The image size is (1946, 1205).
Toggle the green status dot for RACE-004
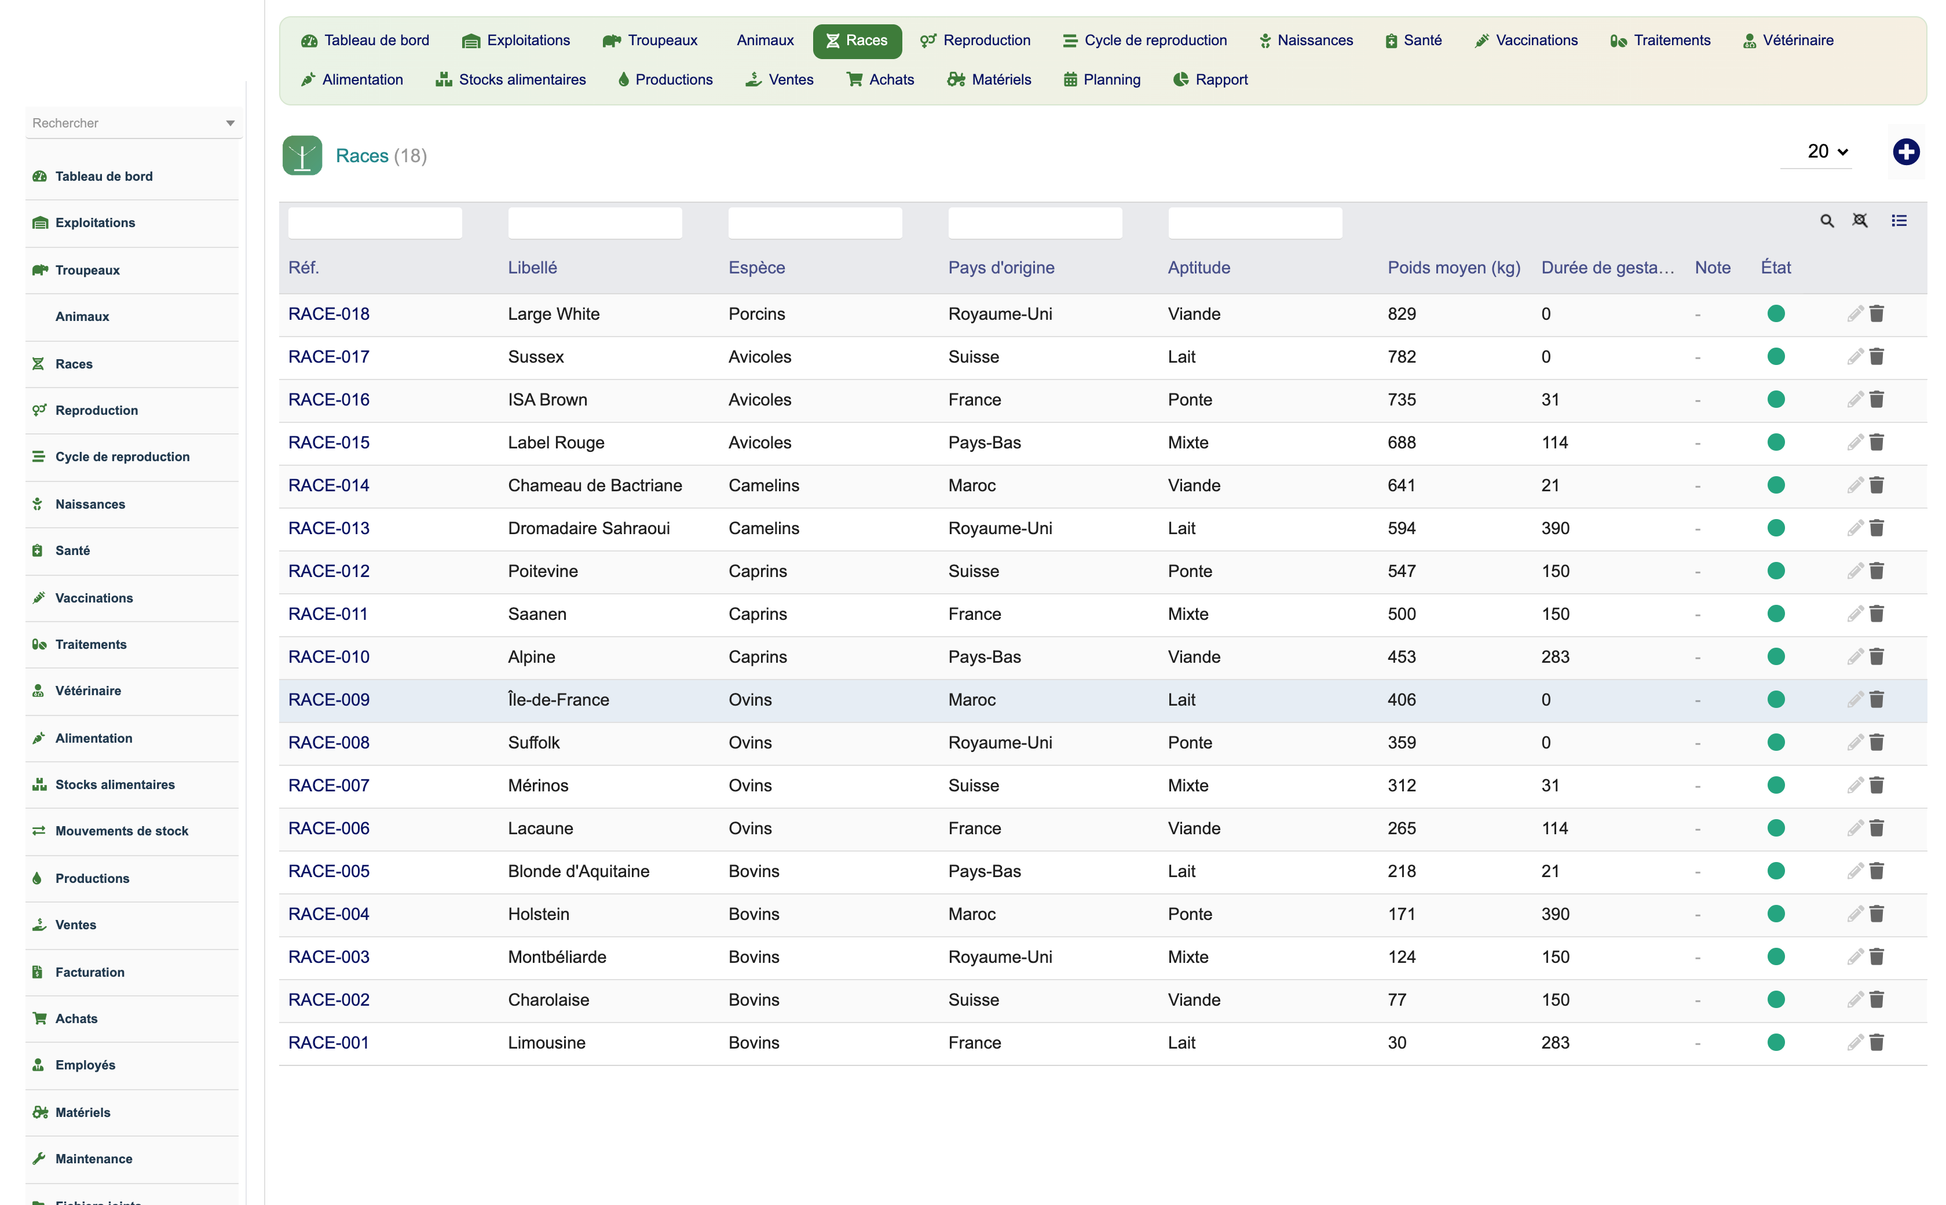tap(1775, 914)
